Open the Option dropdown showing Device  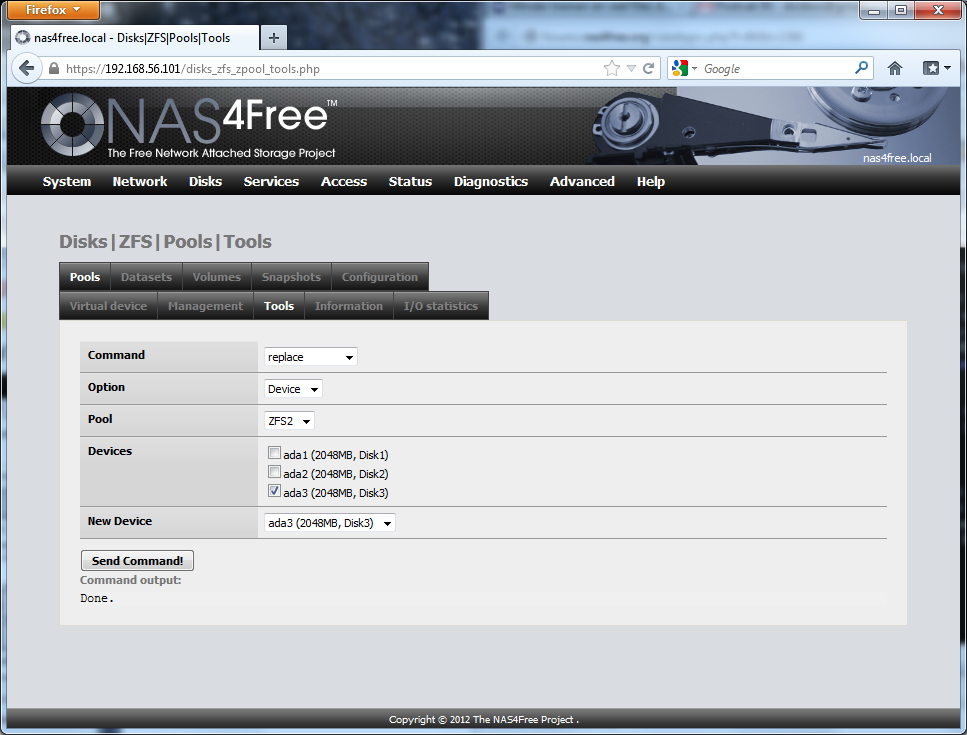[293, 389]
